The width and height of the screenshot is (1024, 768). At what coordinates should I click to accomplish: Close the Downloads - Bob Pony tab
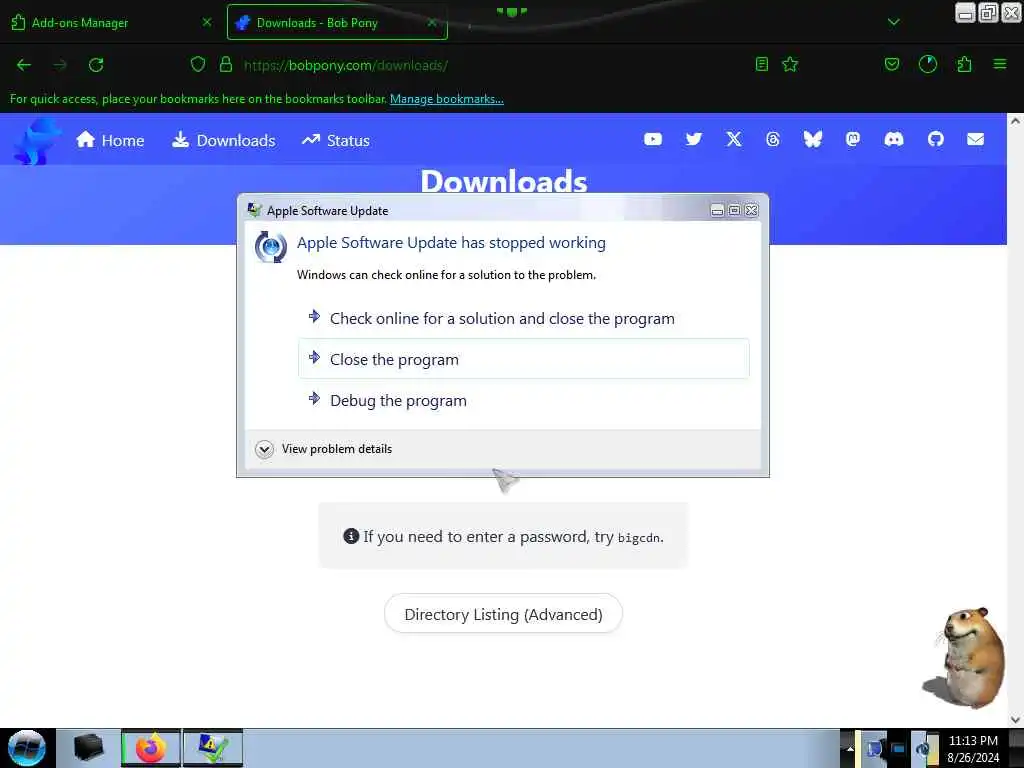(x=432, y=22)
